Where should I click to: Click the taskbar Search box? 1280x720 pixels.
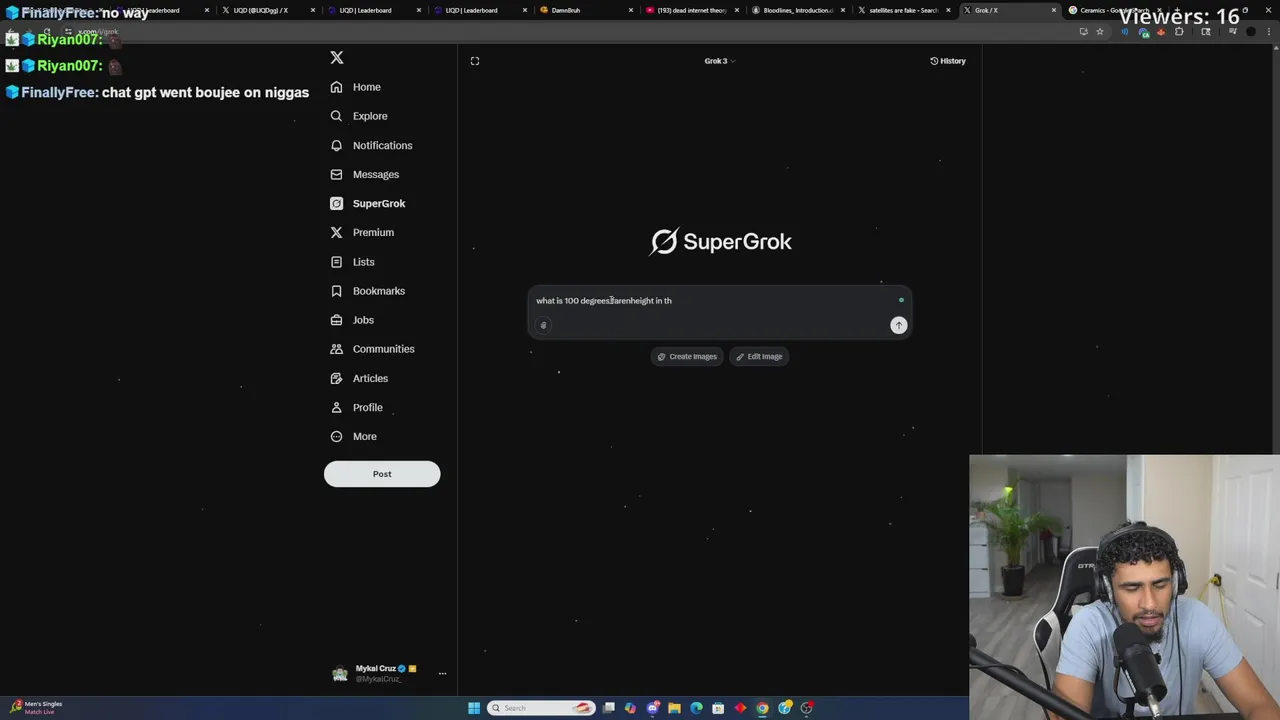point(541,708)
